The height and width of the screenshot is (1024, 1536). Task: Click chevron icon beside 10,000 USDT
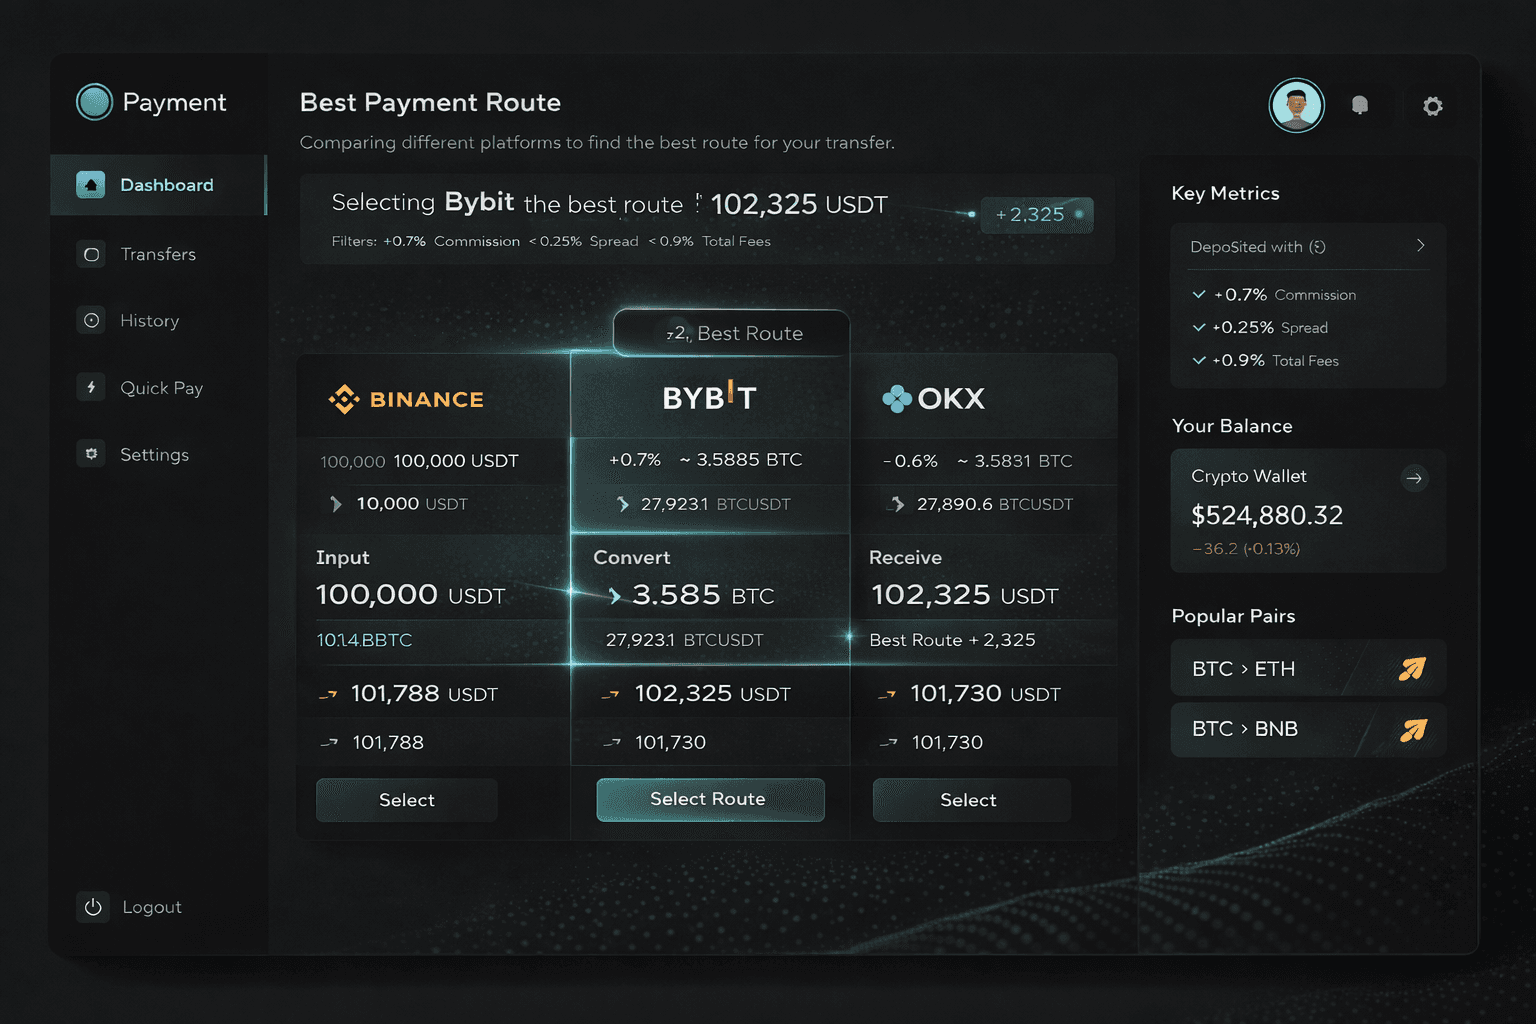336,504
